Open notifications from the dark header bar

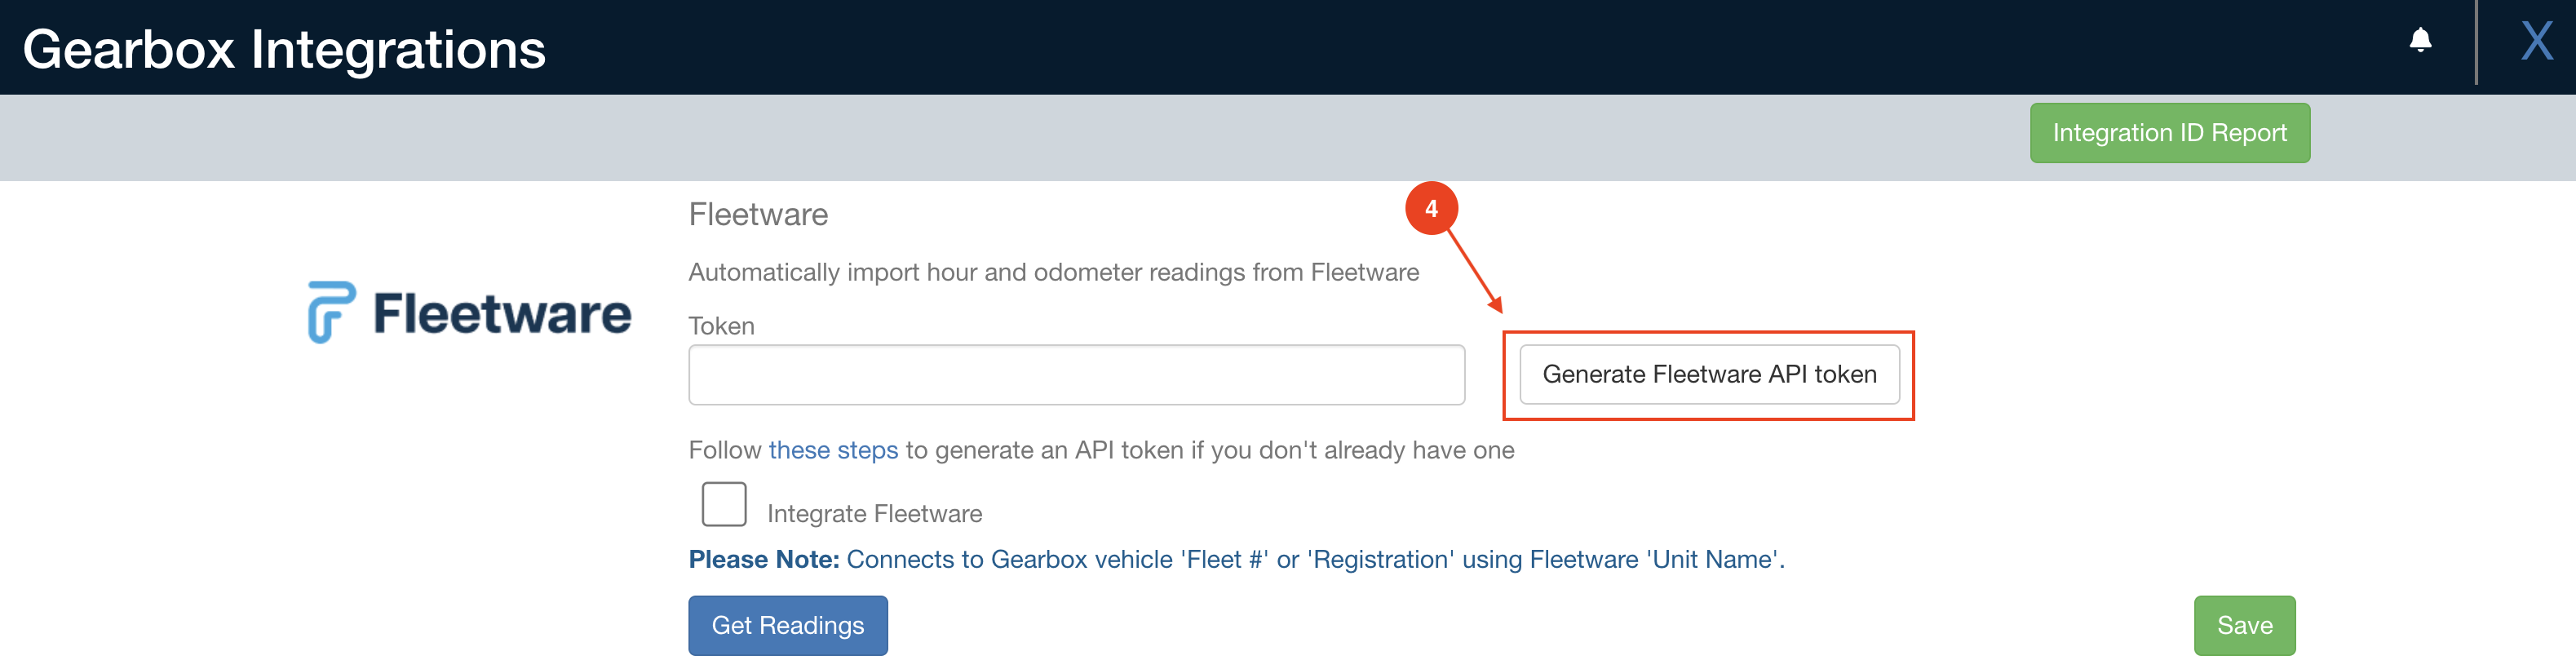click(x=2421, y=41)
